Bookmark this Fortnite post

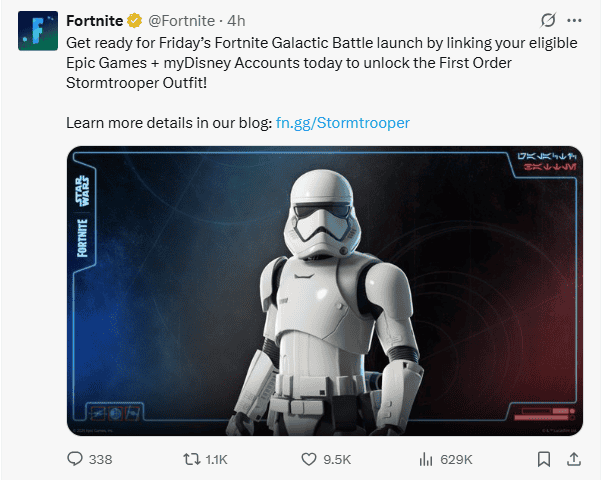543,459
